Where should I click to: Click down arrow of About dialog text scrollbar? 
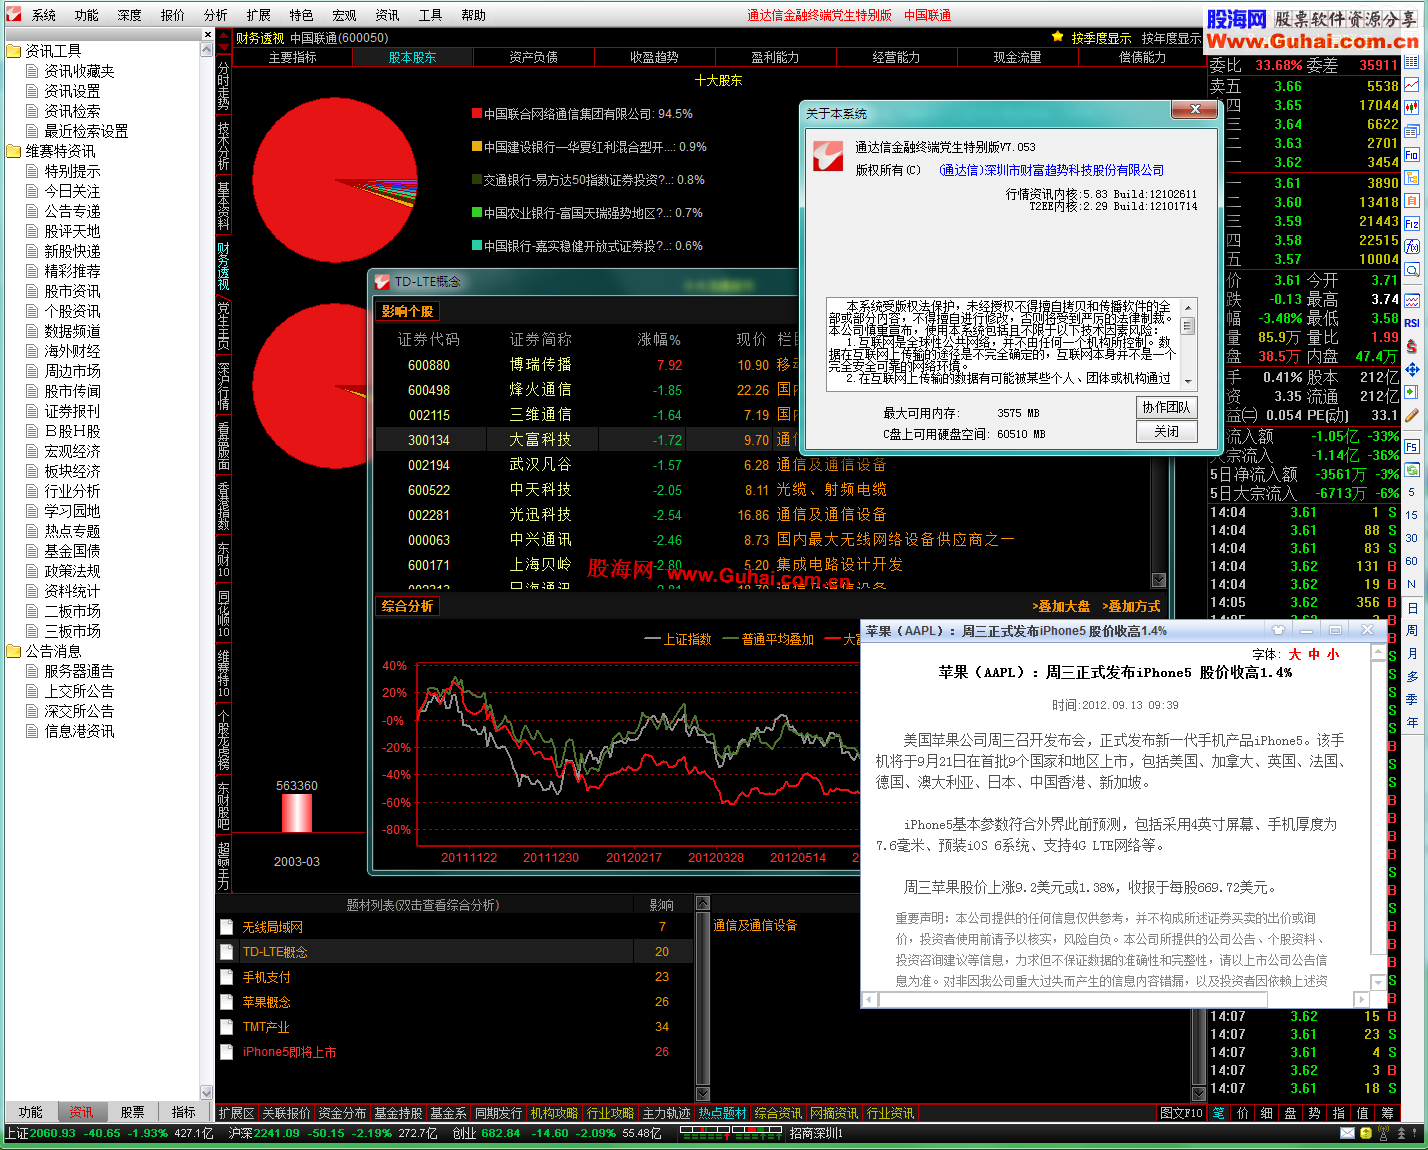tap(1188, 380)
